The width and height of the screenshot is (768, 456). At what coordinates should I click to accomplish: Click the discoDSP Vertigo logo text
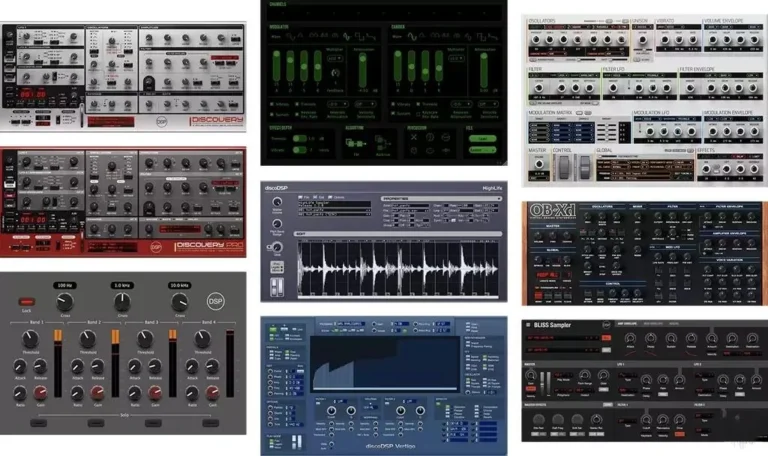point(390,446)
